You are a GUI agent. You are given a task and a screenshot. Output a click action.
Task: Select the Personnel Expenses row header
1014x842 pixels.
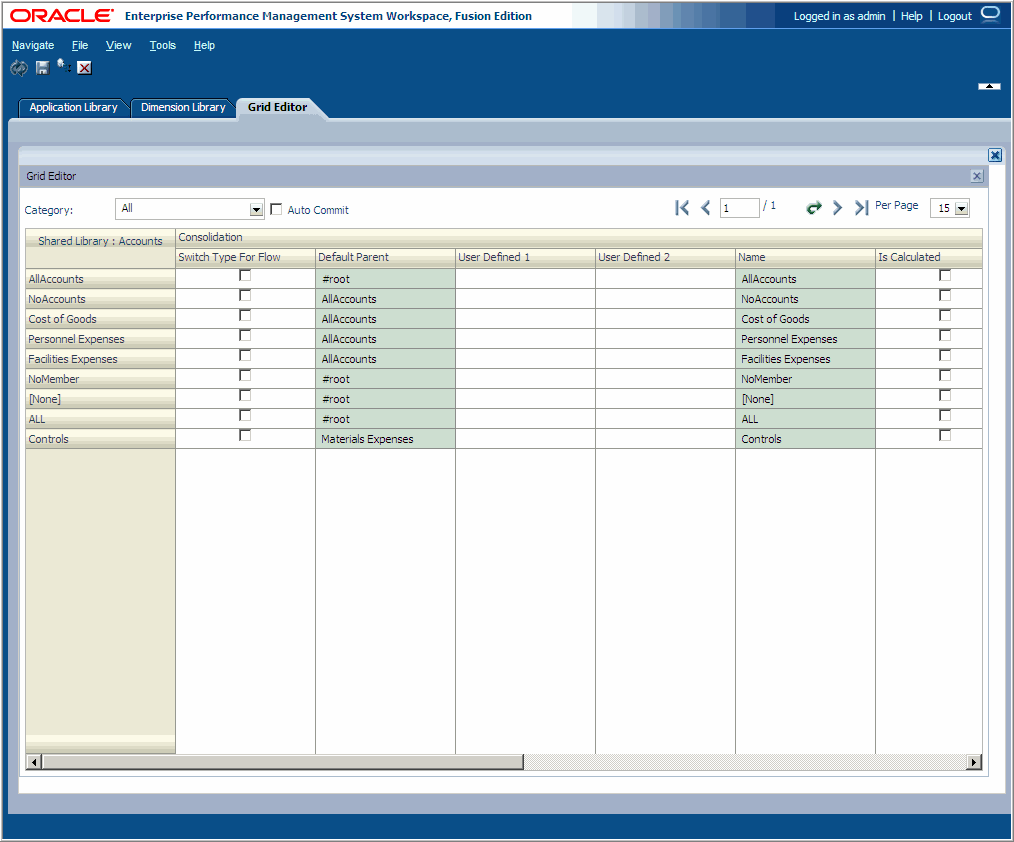[100, 339]
